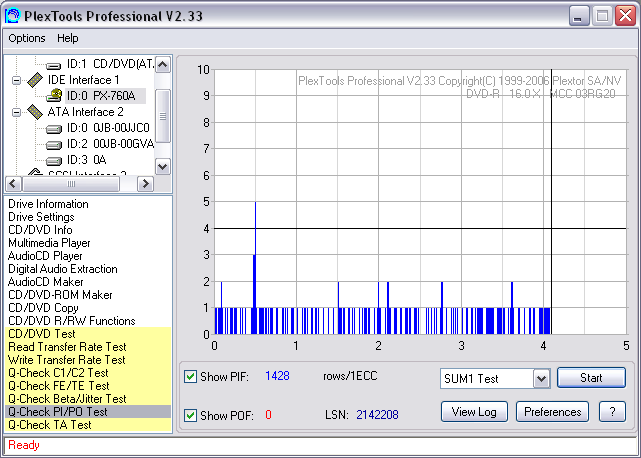The image size is (641, 458).
Task: Select Read Transfer Rate Test
Action: click(x=88, y=347)
